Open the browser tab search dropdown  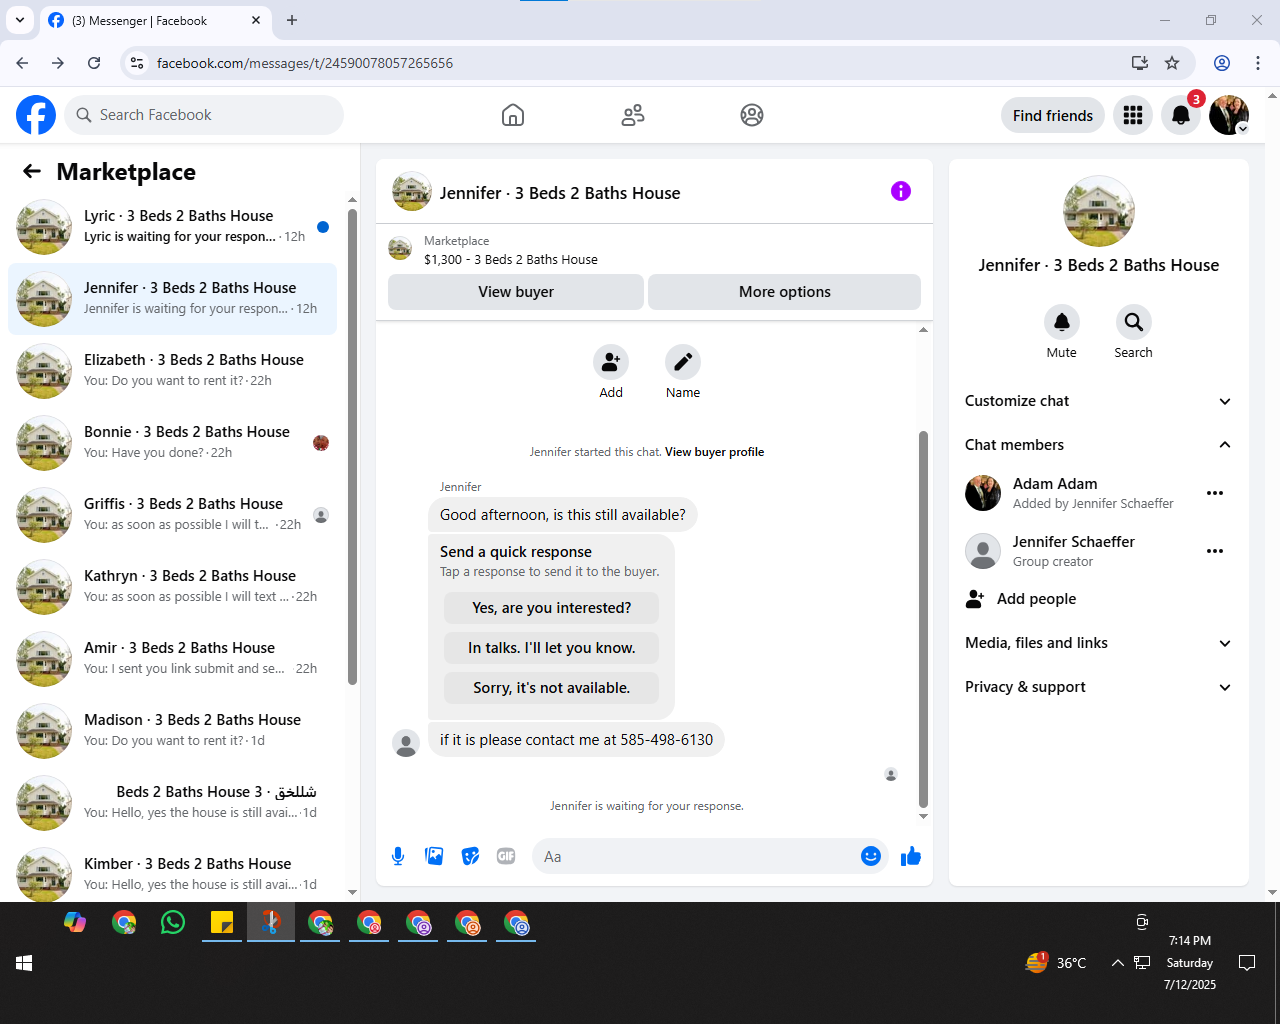[x=20, y=20]
